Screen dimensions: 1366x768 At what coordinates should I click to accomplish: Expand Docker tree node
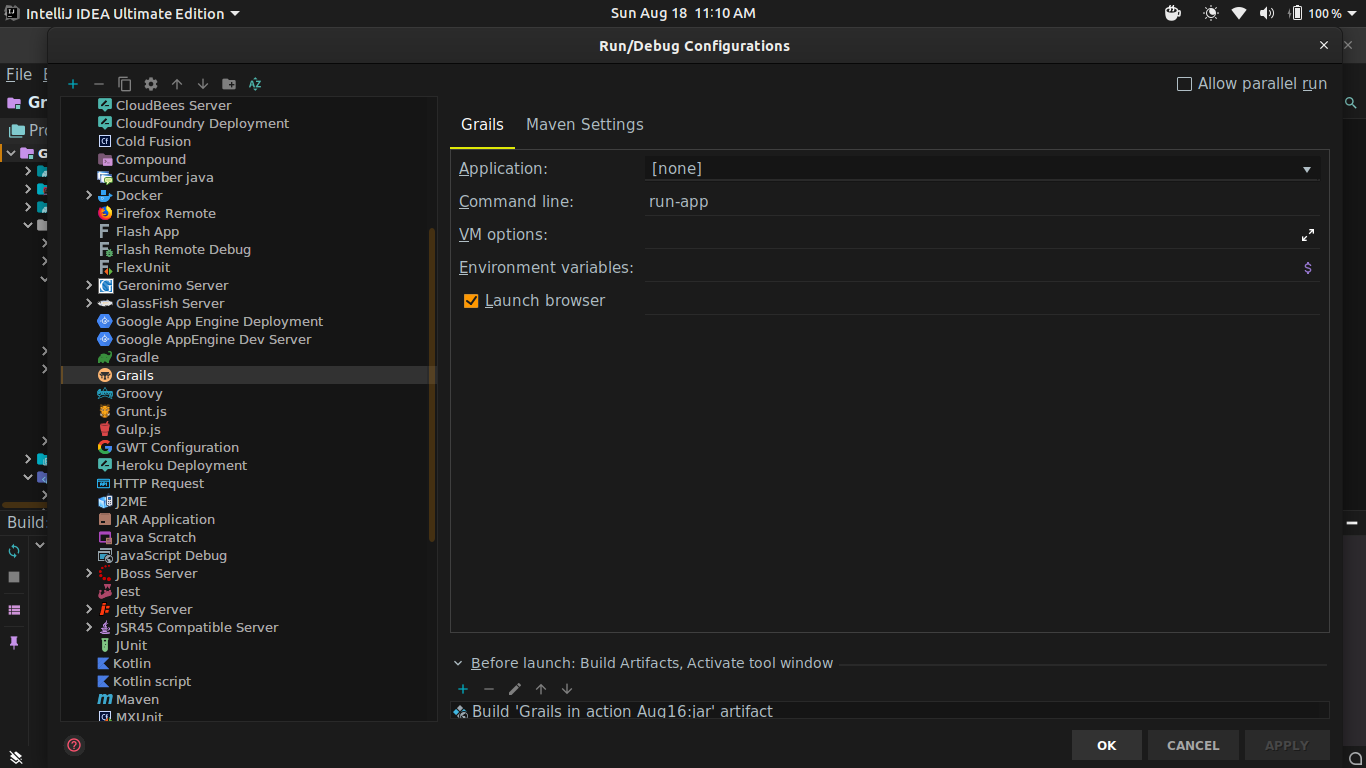tap(89, 196)
